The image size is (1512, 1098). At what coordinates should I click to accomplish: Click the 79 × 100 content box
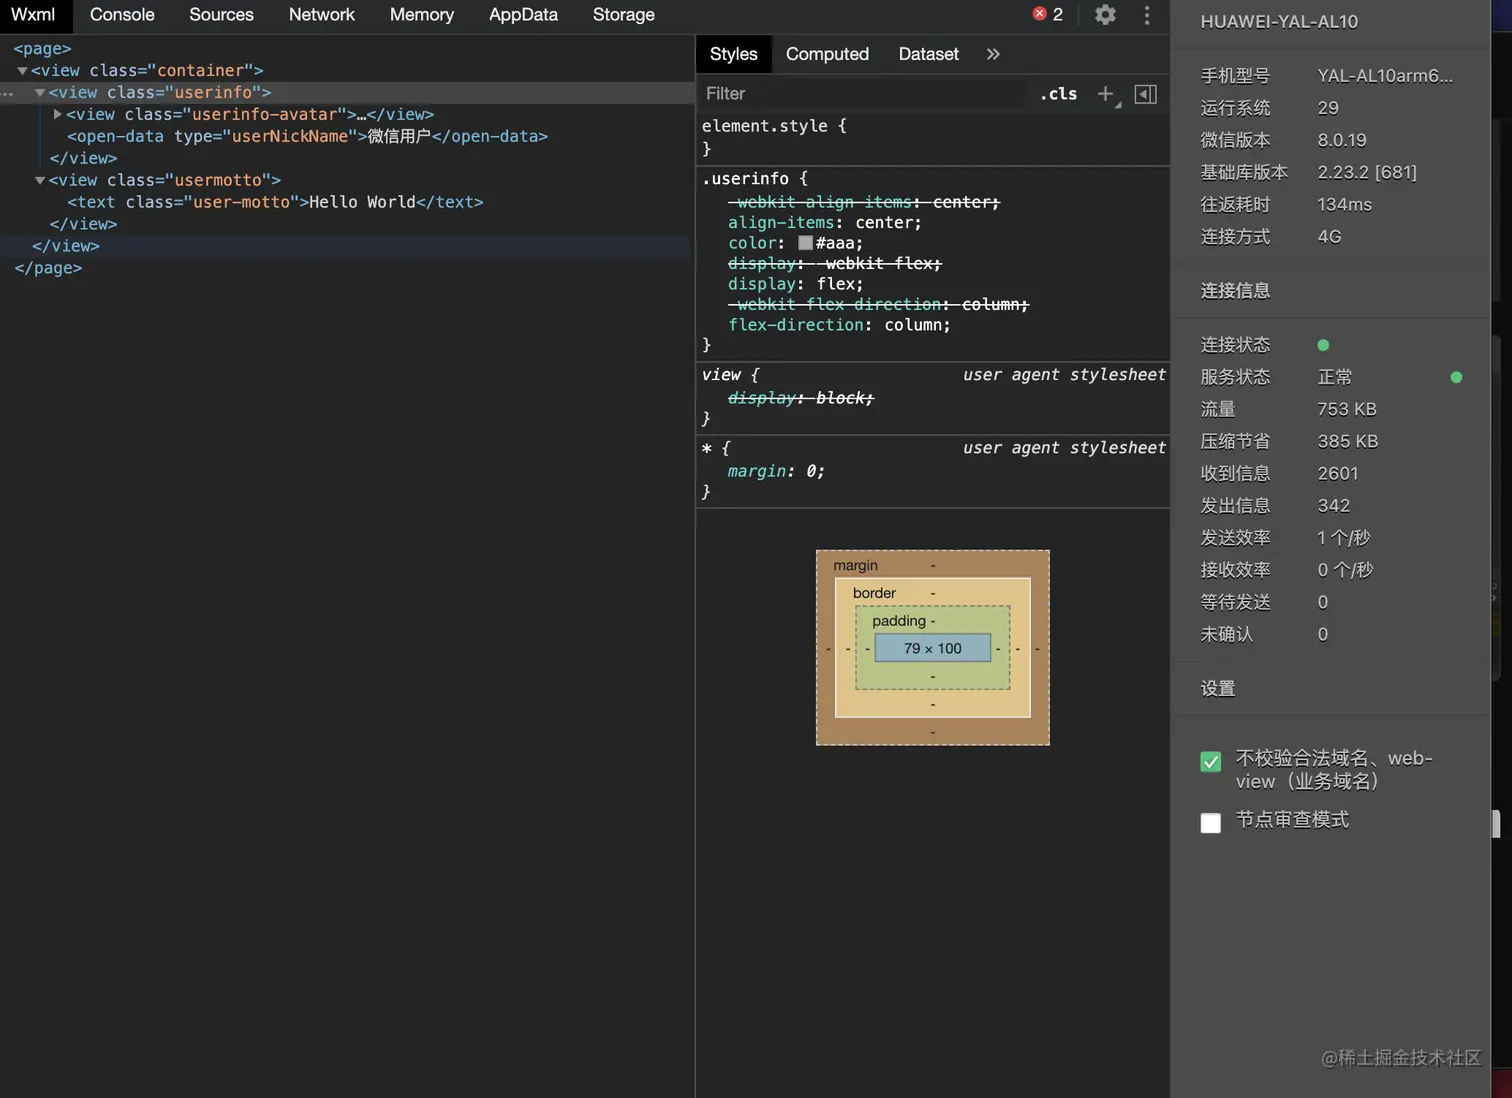pos(932,648)
